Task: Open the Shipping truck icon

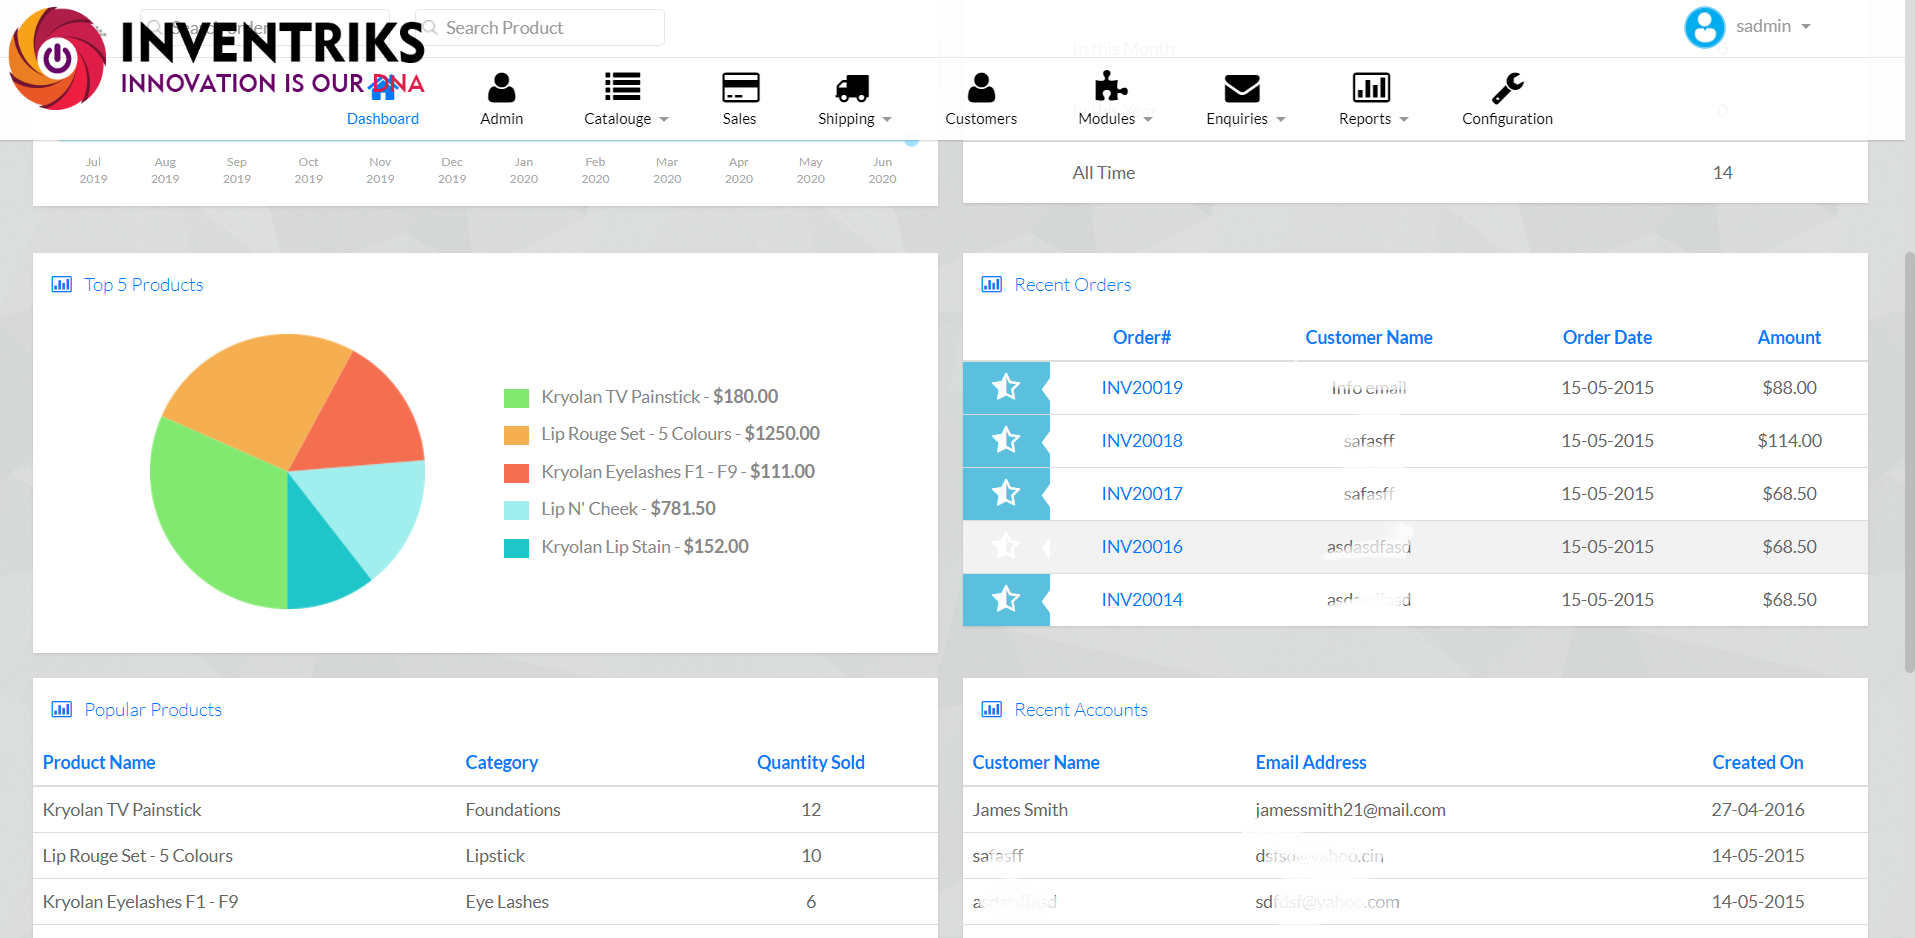Action: (852, 88)
